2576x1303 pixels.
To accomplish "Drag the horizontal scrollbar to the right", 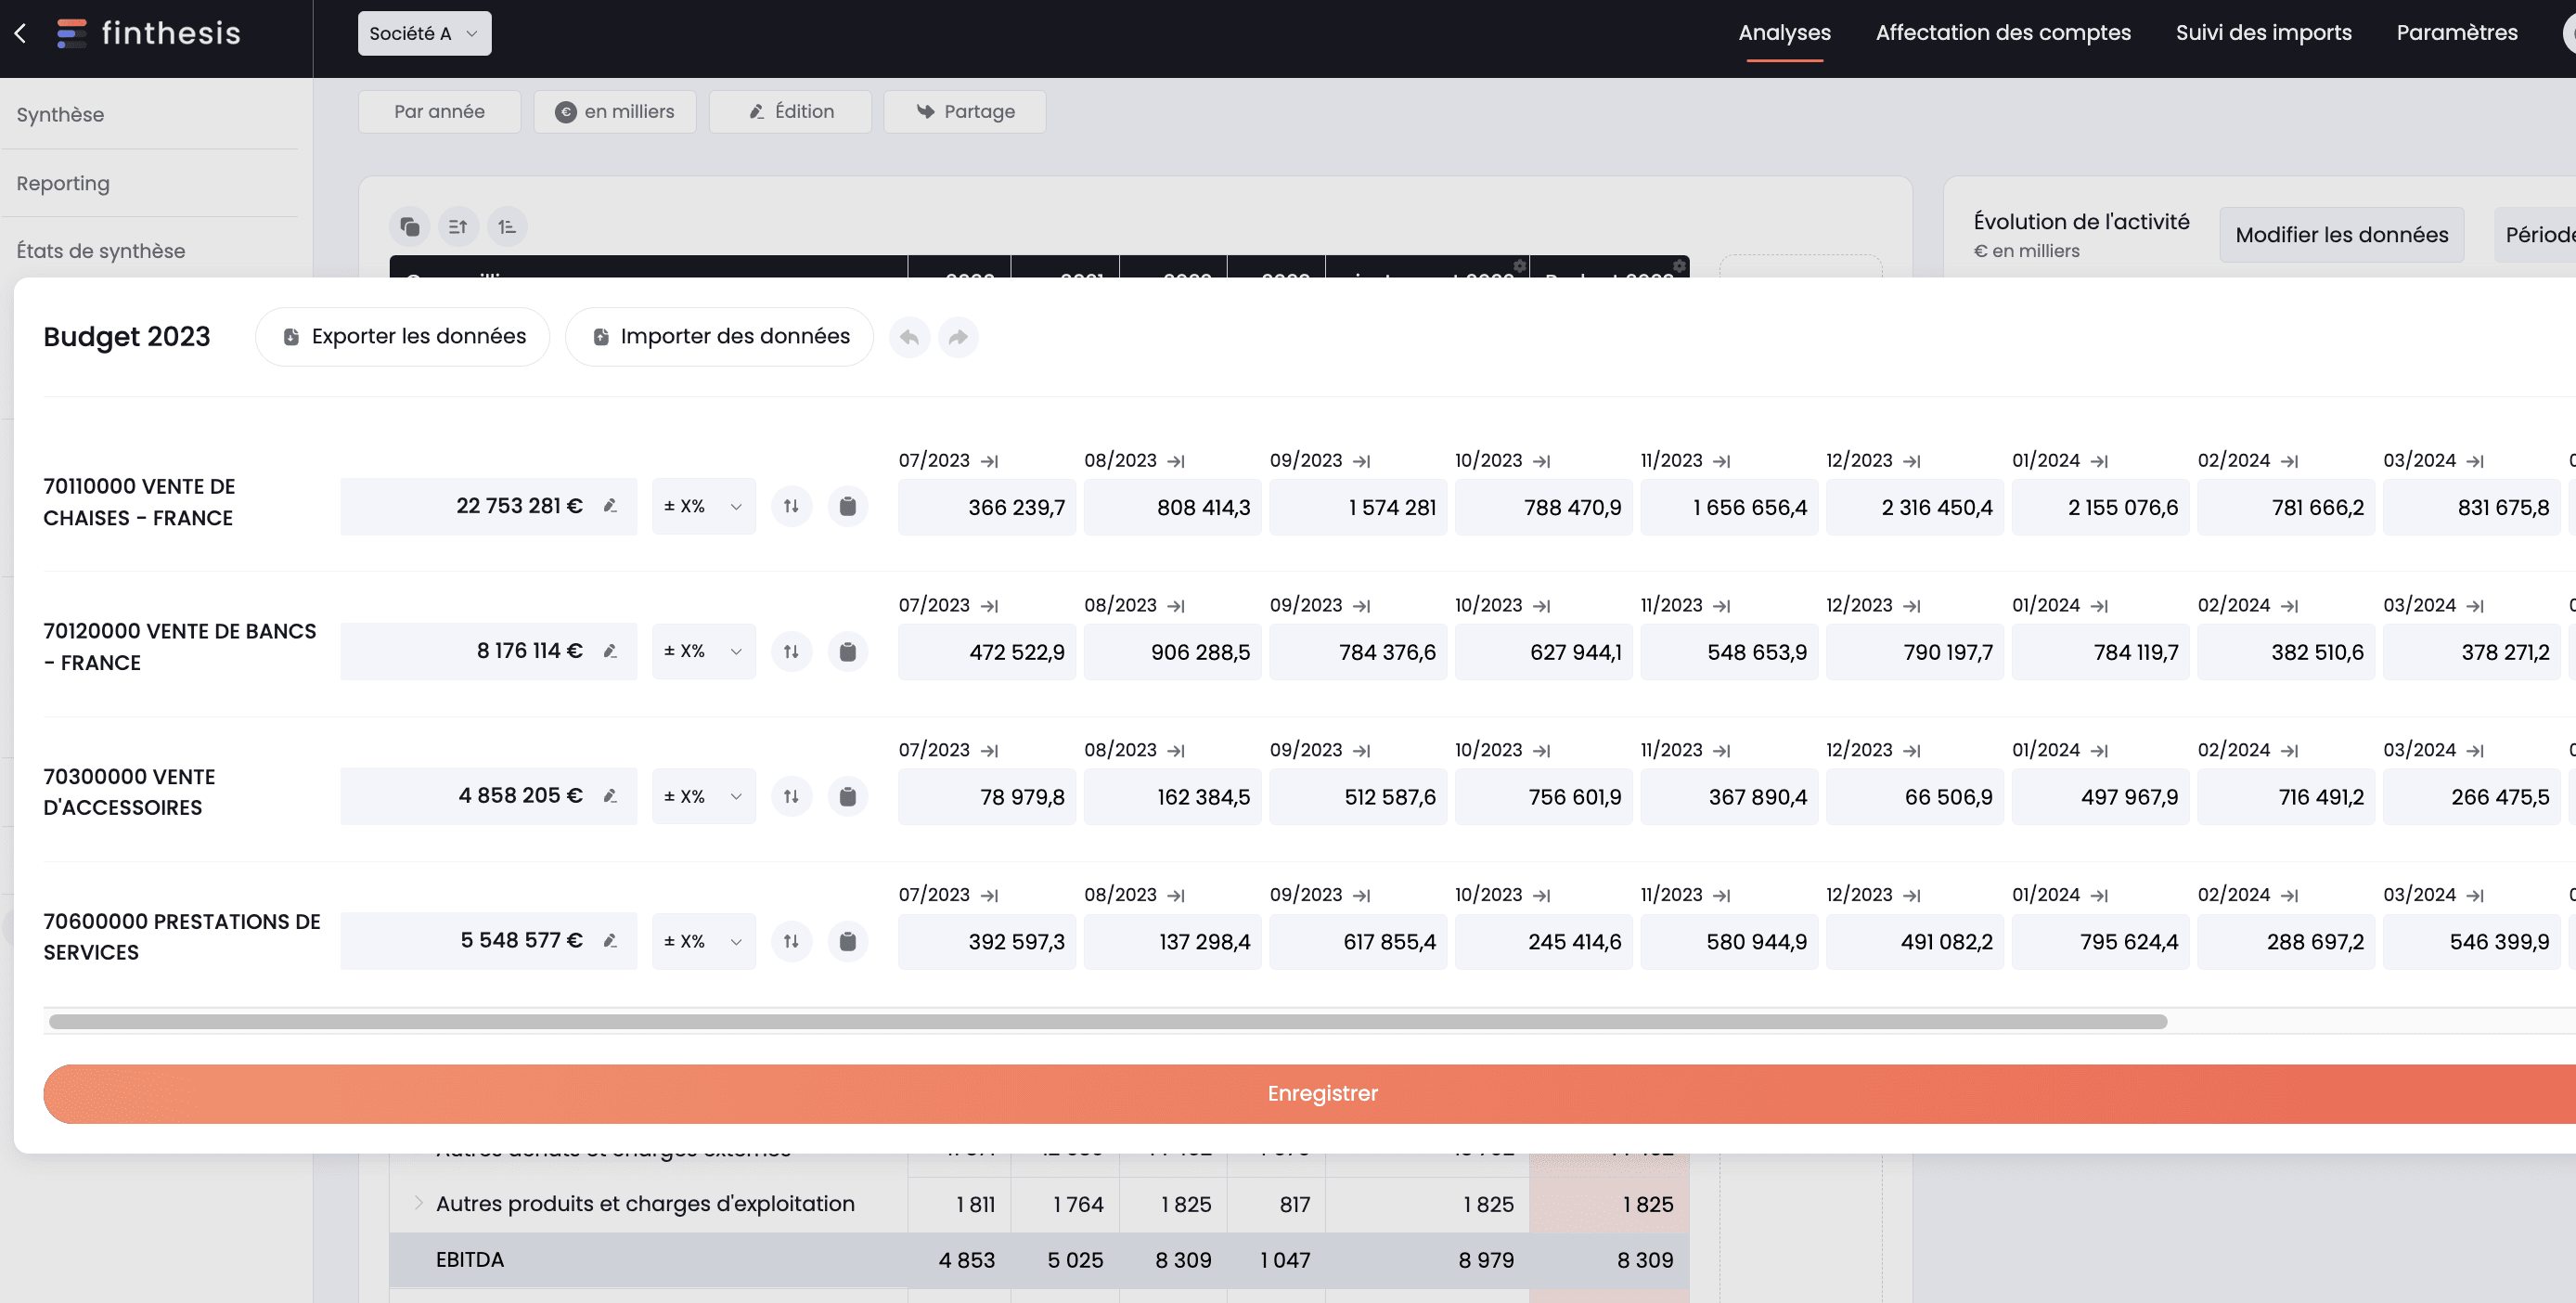I will point(1104,1017).
